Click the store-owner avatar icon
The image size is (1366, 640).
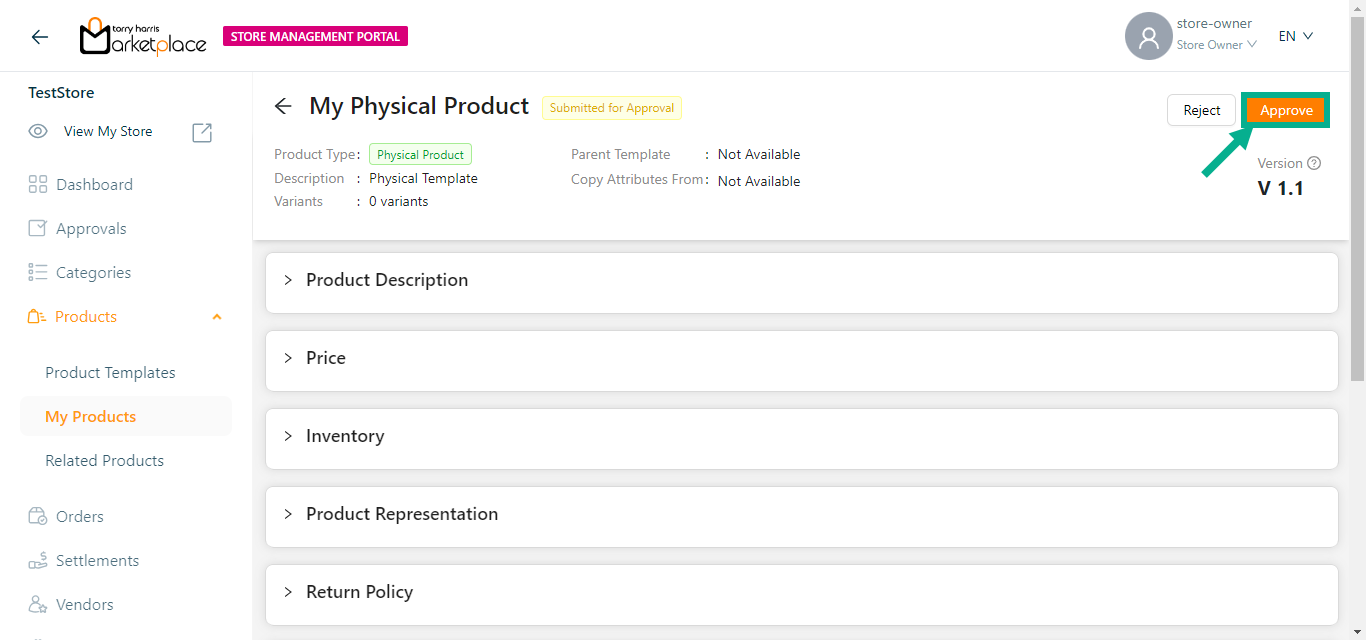[x=1148, y=37]
